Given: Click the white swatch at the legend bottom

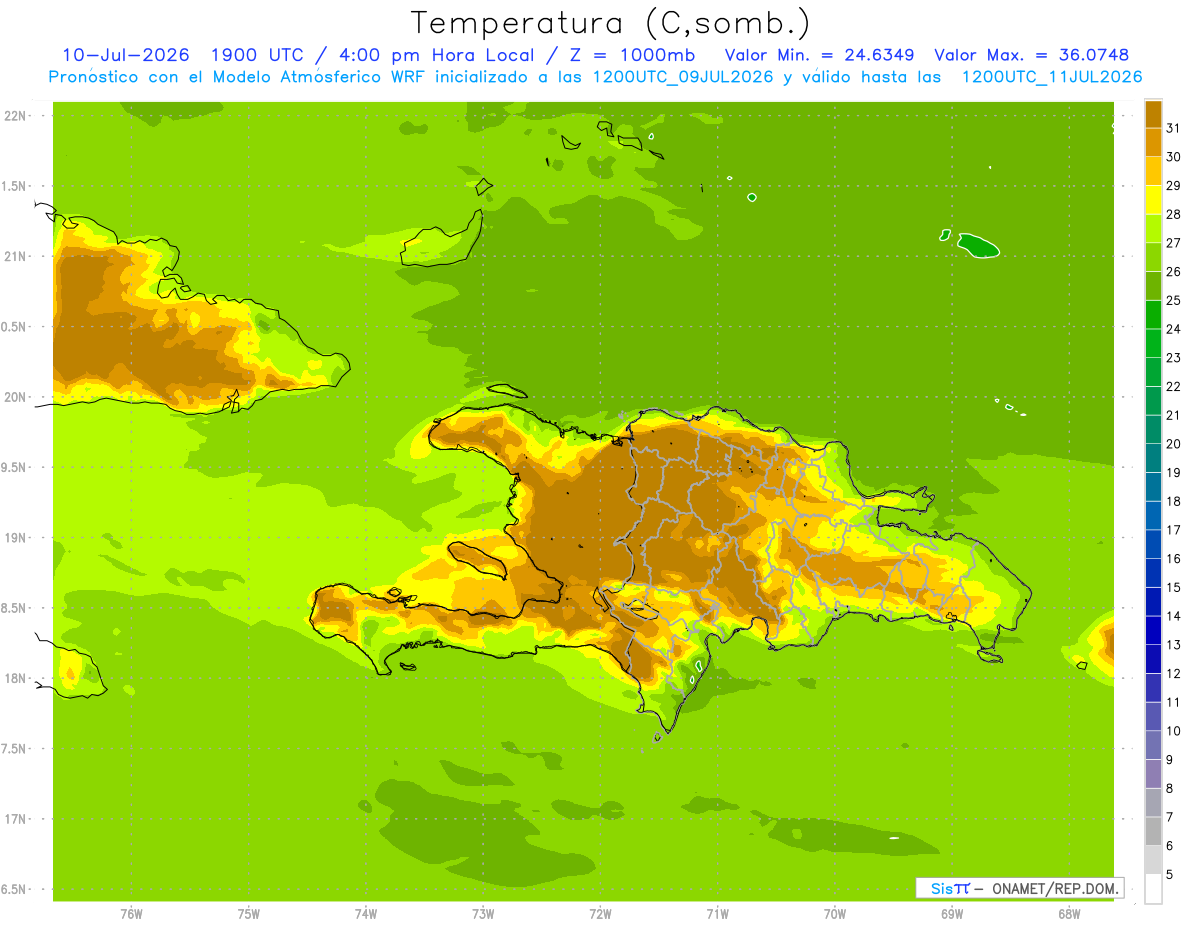Looking at the screenshot, I should tap(1153, 889).
